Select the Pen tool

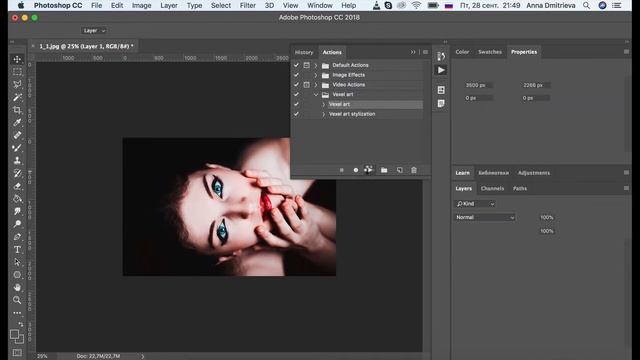[17, 237]
